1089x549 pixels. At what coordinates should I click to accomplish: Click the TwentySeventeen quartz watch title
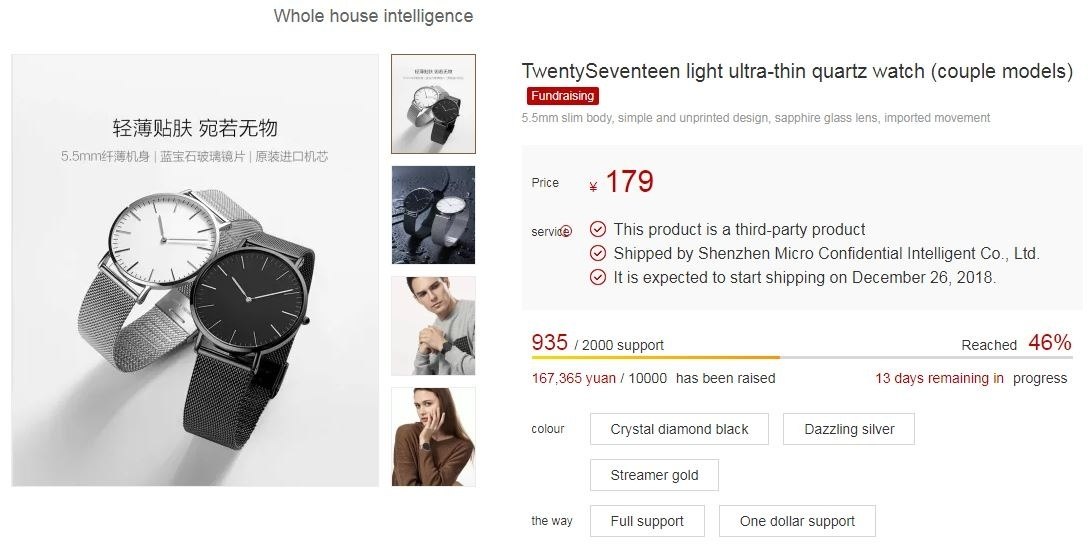[797, 71]
